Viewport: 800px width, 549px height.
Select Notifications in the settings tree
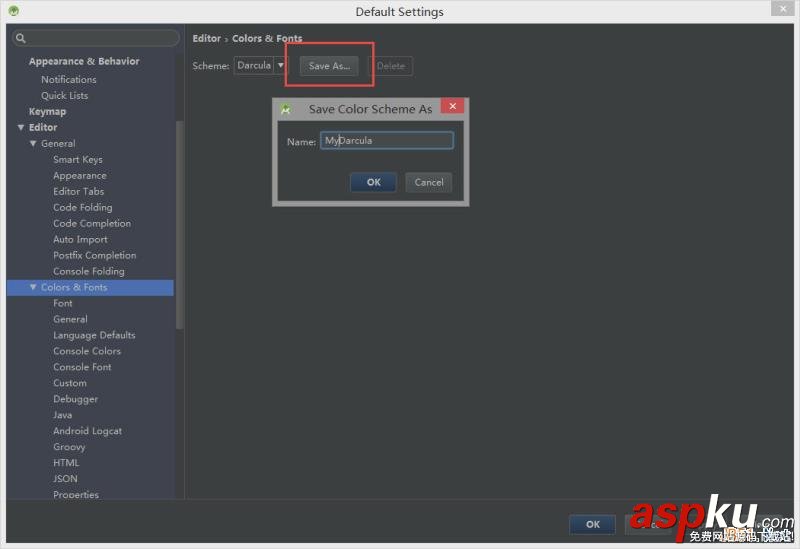point(69,80)
